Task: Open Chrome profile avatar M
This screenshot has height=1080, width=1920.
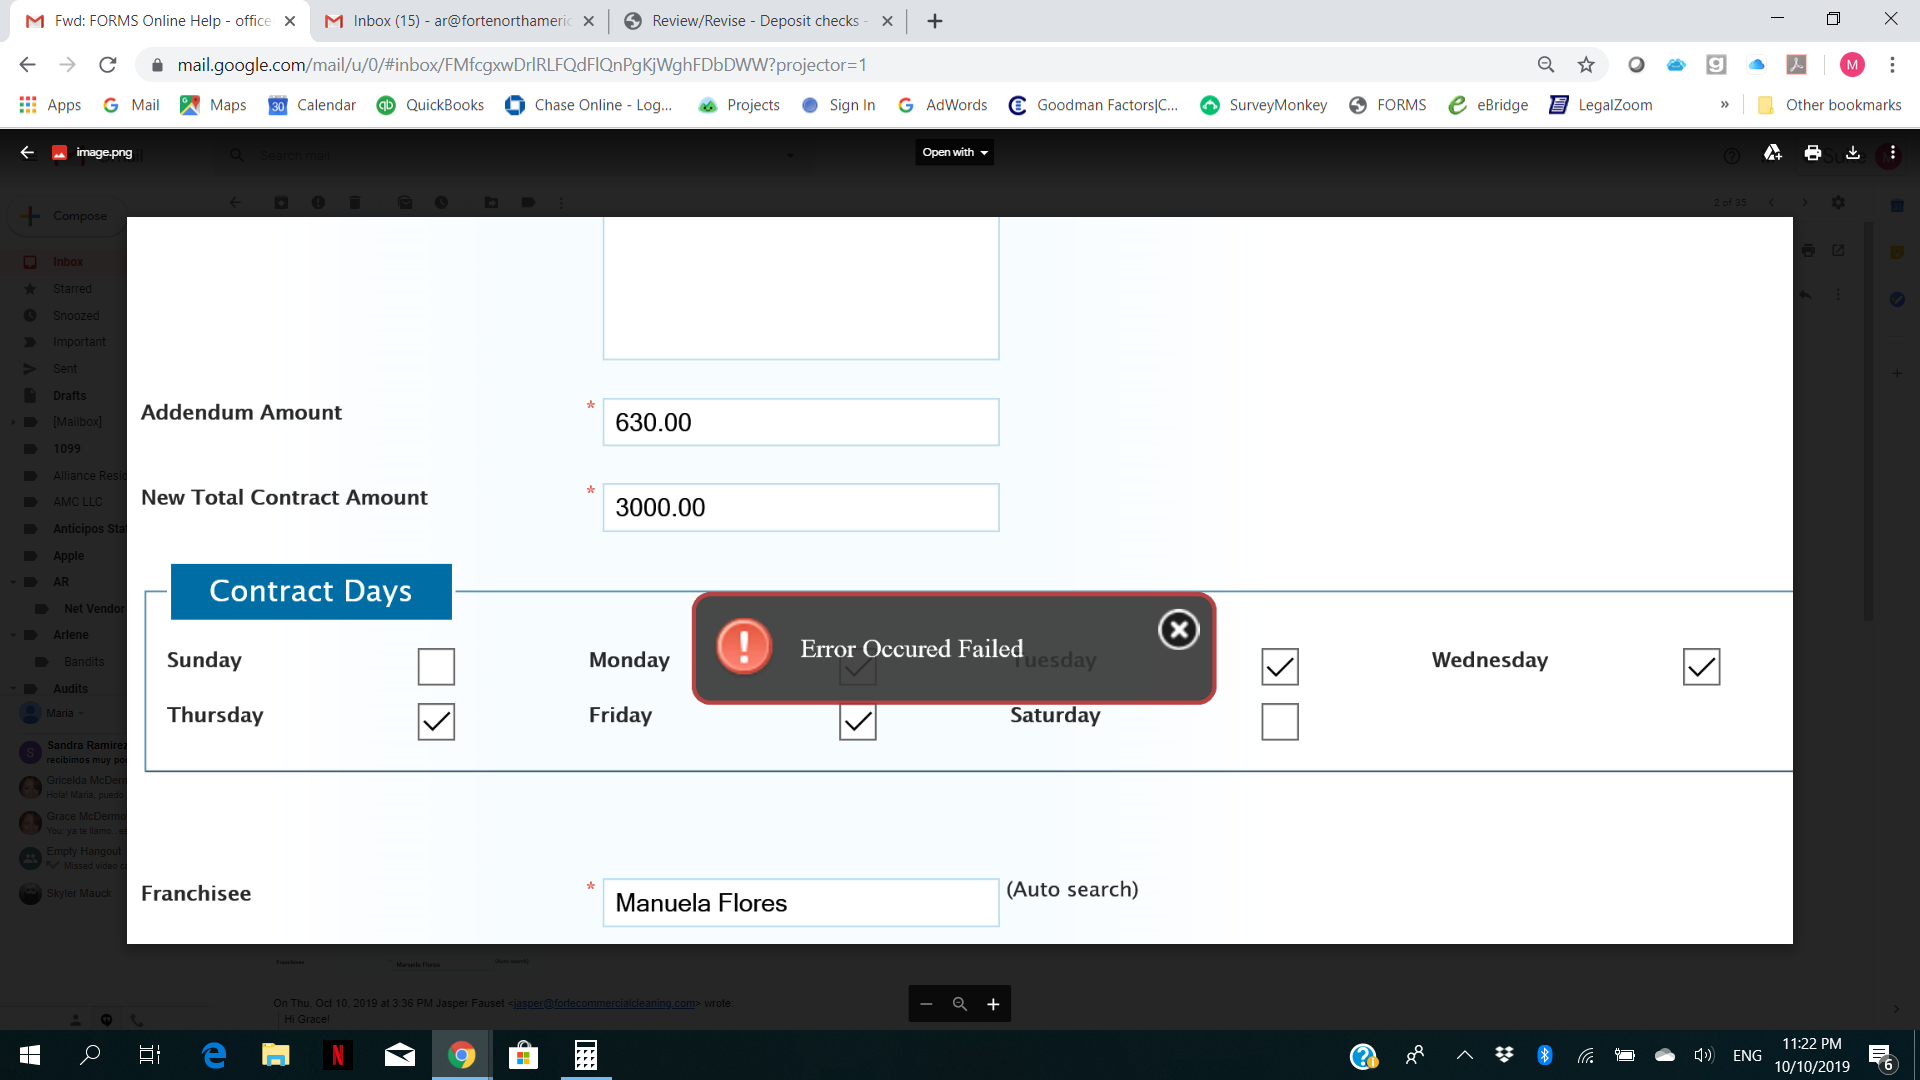Action: [x=1852, y=65]
